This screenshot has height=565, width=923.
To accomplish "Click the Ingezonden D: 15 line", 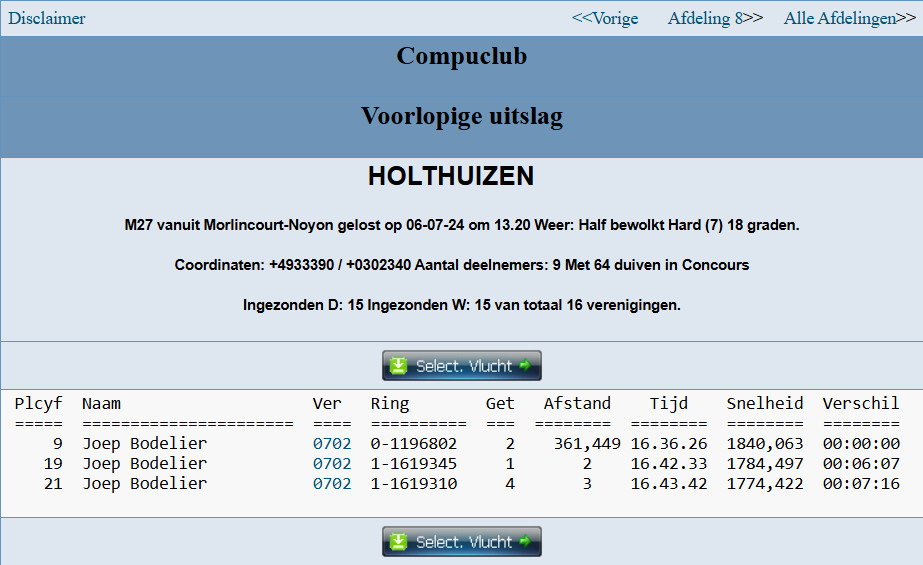I will [x=462, y=305].
